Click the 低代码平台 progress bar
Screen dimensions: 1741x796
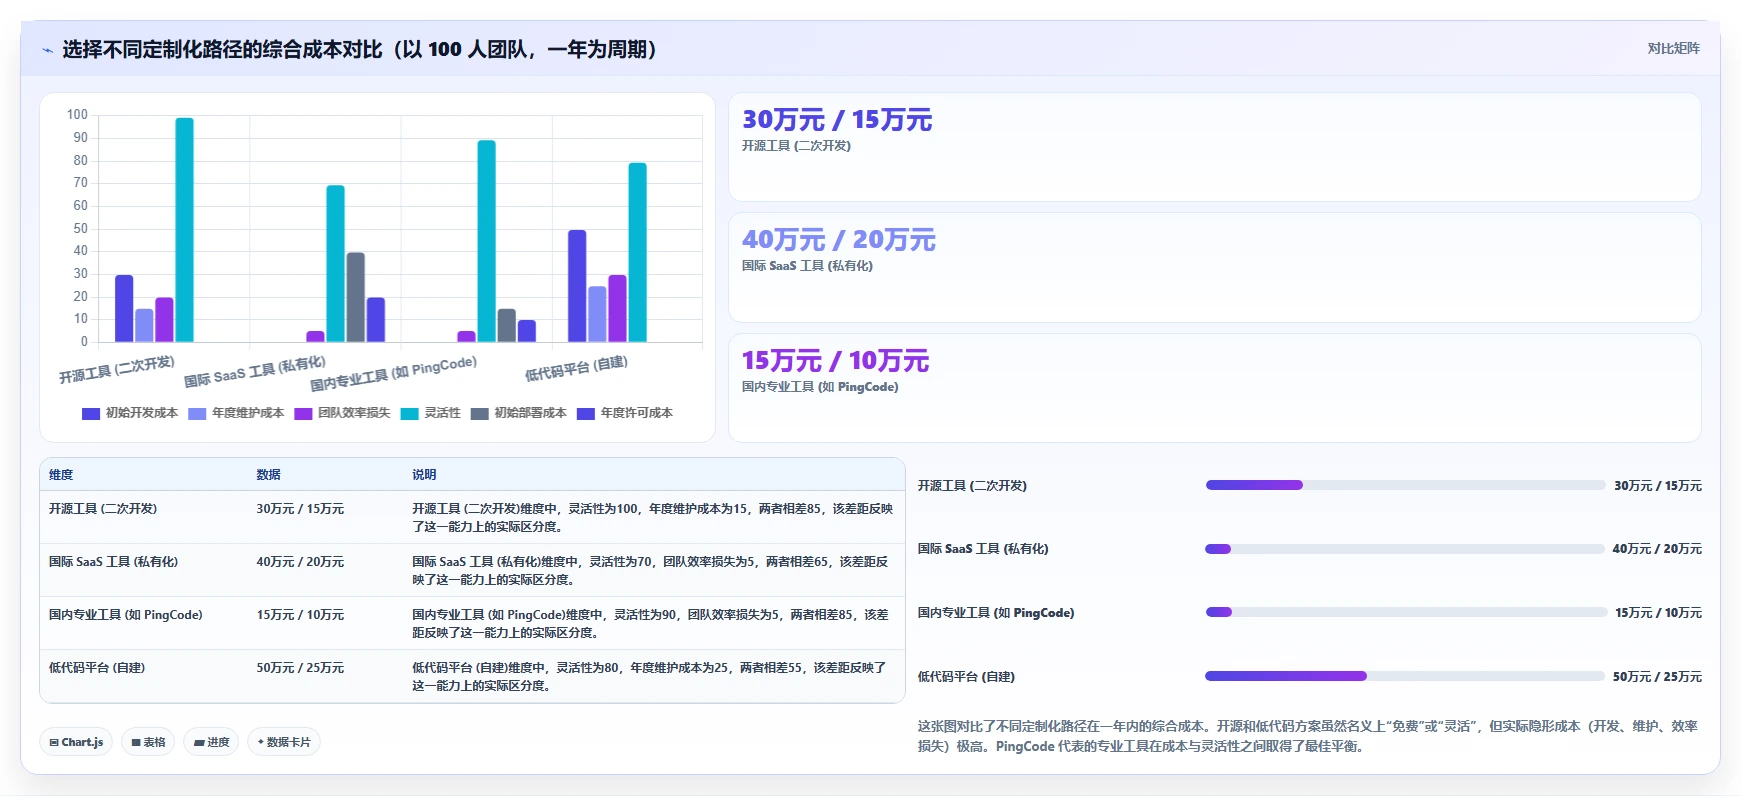pyautogui.click(x=1405, y=676)
